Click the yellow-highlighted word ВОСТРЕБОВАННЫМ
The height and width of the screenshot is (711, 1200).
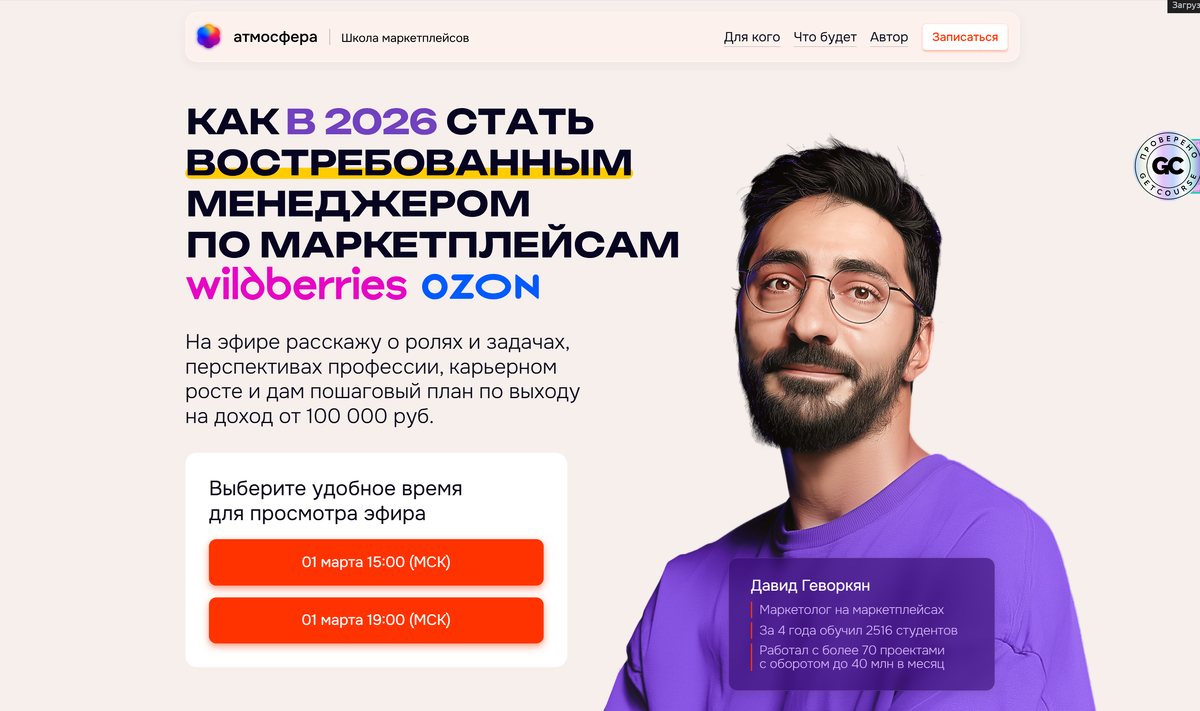pyautogui.click(x=409, y=162)
